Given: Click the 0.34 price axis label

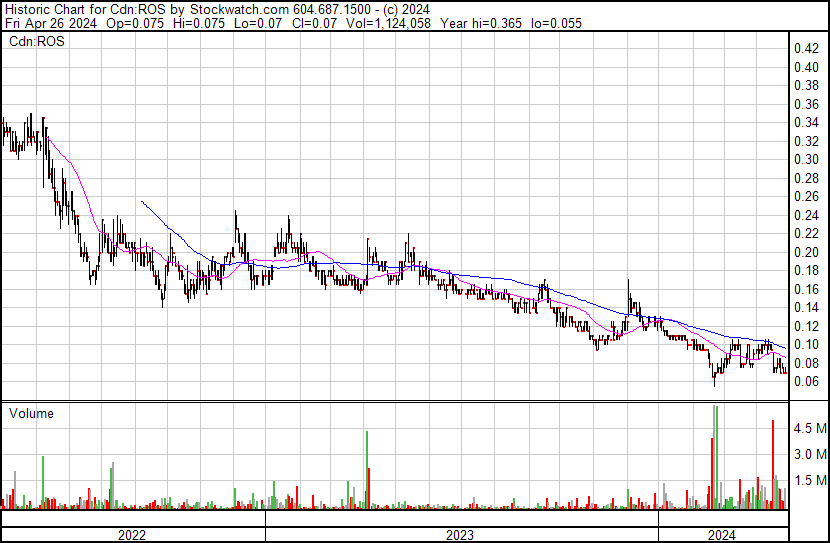Looking at the screenshot, I should tap(806, 123).
